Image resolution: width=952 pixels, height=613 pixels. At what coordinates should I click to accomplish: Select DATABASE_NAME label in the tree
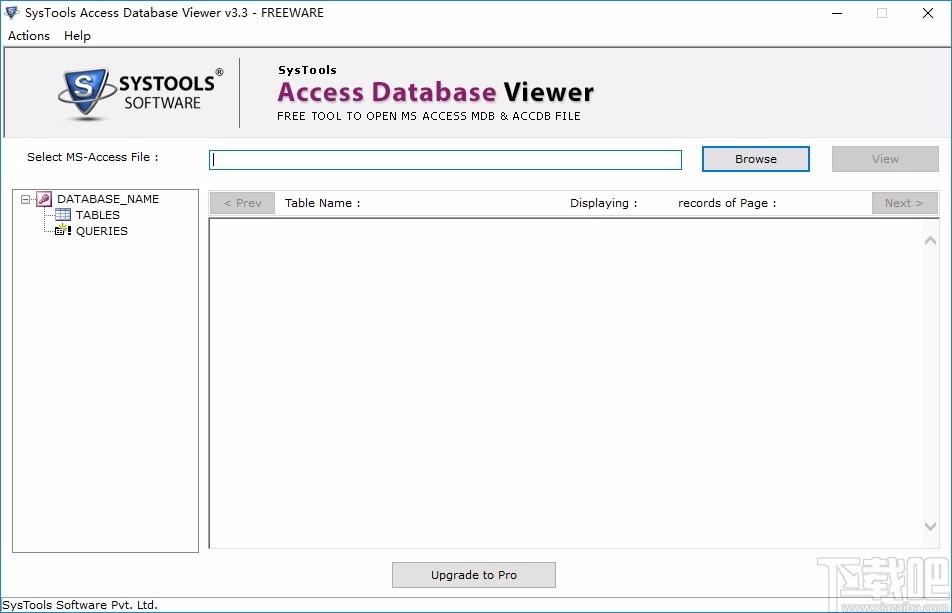pyautogui.click(x=108, y=199)
